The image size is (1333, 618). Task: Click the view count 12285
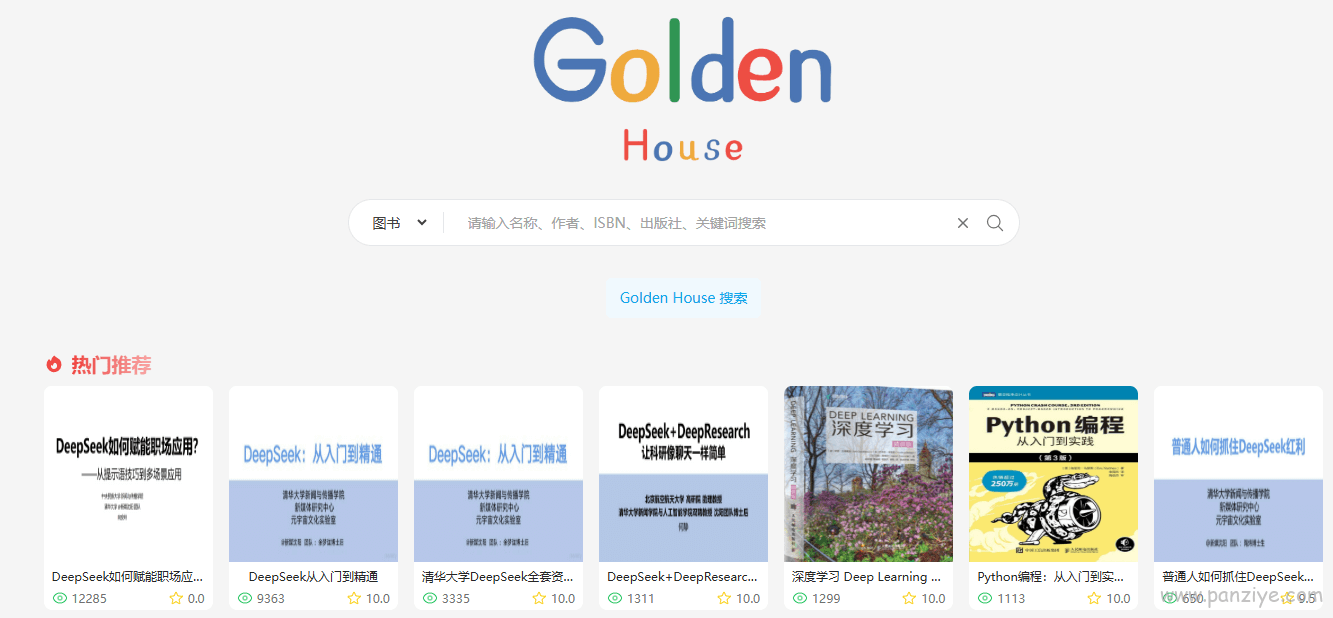click(x=89, y=599)
